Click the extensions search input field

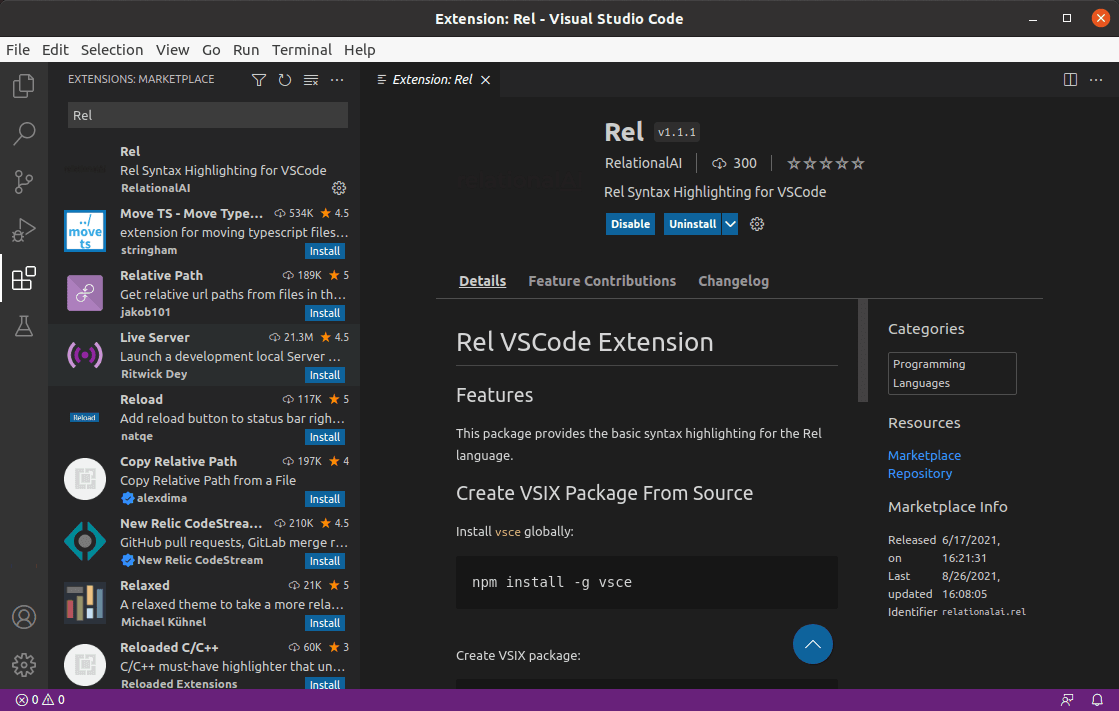(208, 115)
